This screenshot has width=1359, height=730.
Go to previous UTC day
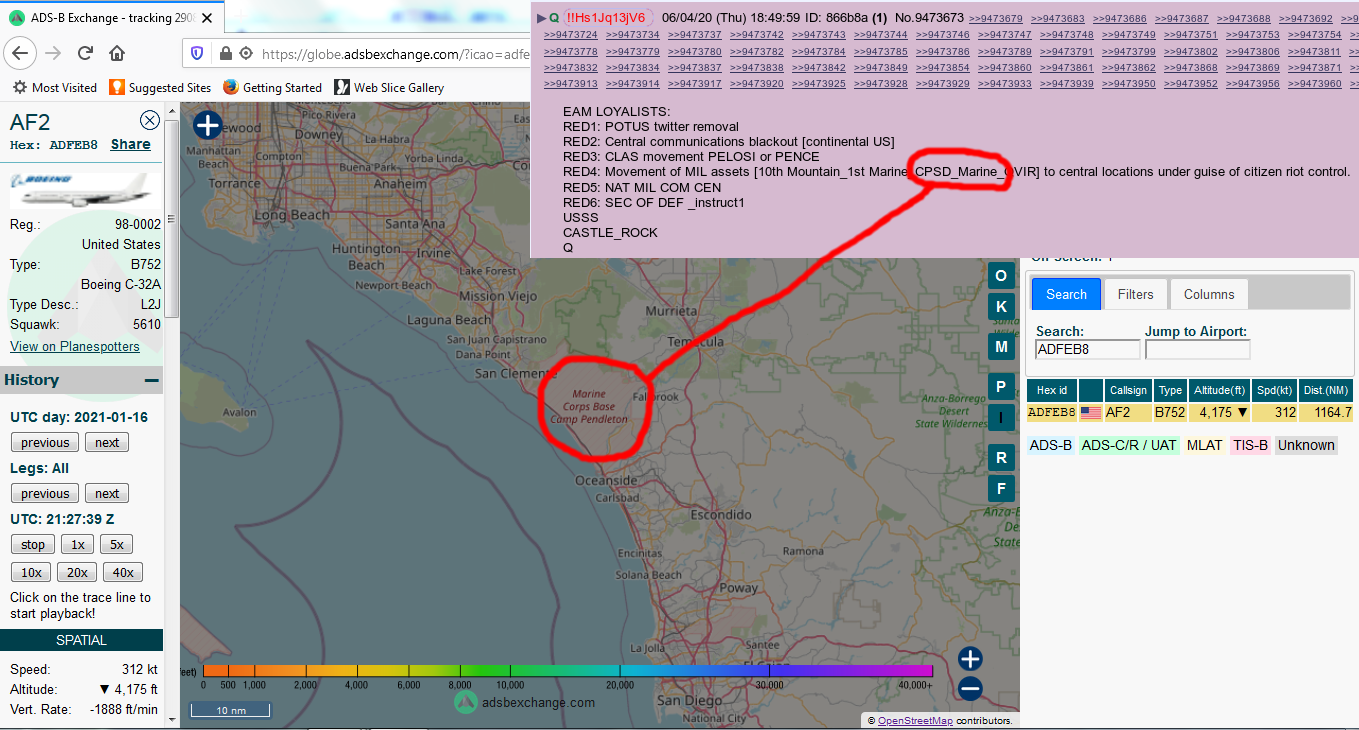(45, 442)
